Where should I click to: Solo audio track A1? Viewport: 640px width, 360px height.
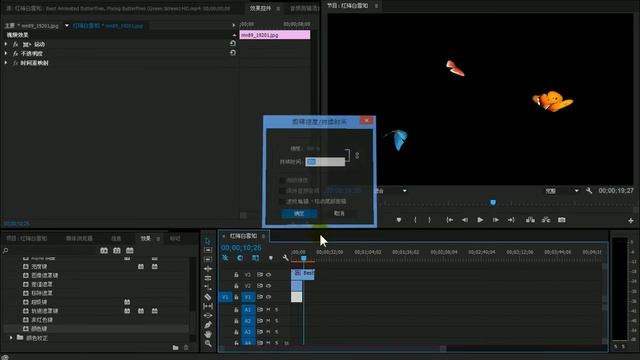(276, 310)
